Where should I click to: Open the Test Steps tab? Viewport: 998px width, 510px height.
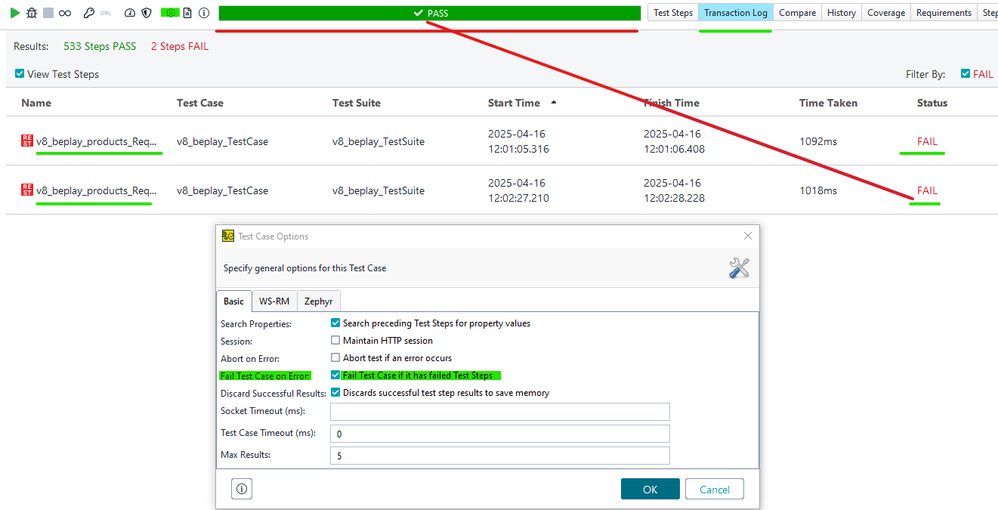tap(672, 13)
